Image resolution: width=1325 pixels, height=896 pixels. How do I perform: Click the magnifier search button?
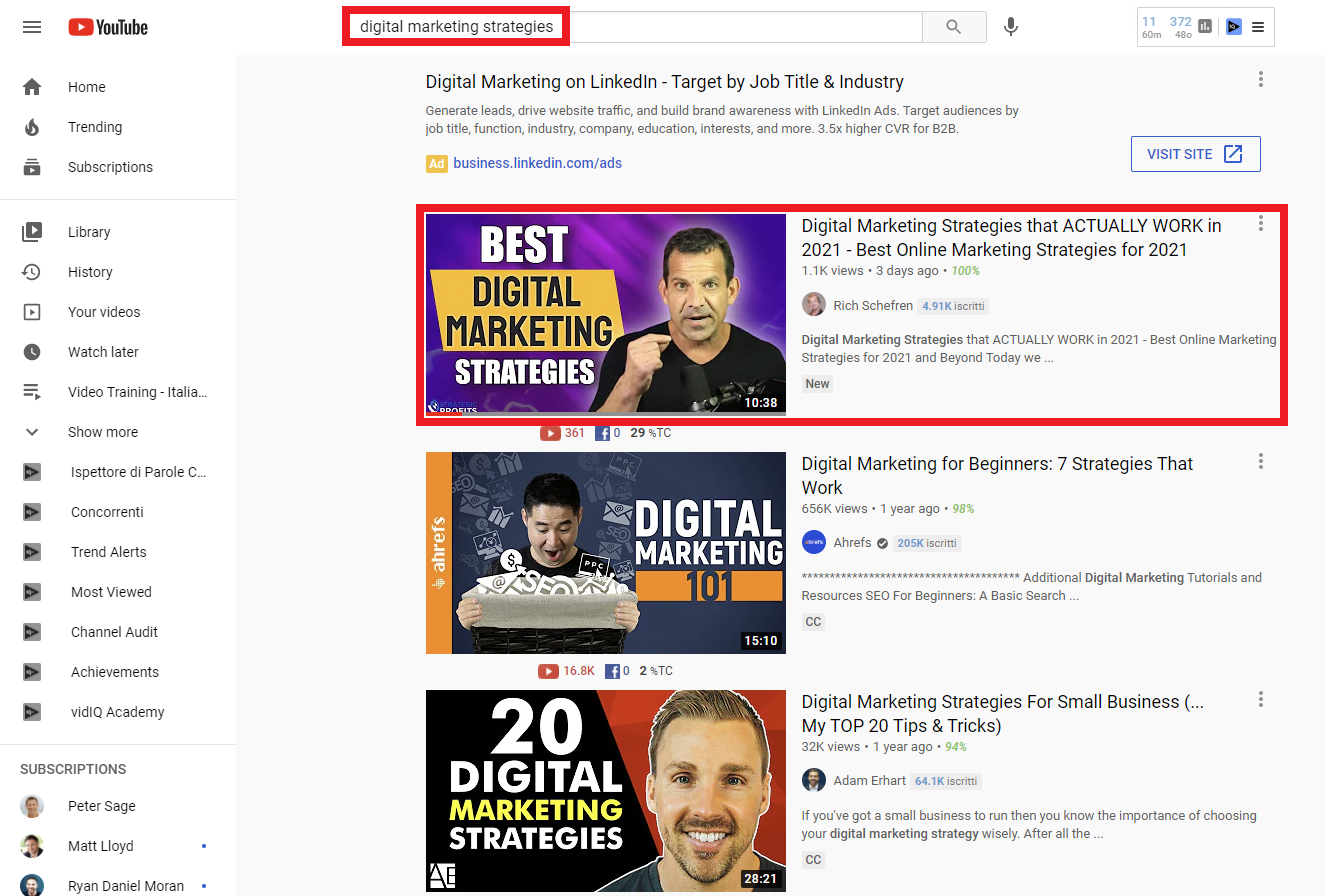pos(954,27)
